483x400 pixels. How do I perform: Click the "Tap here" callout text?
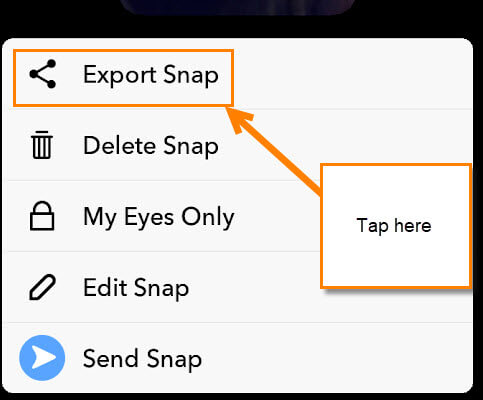point(394,226)
